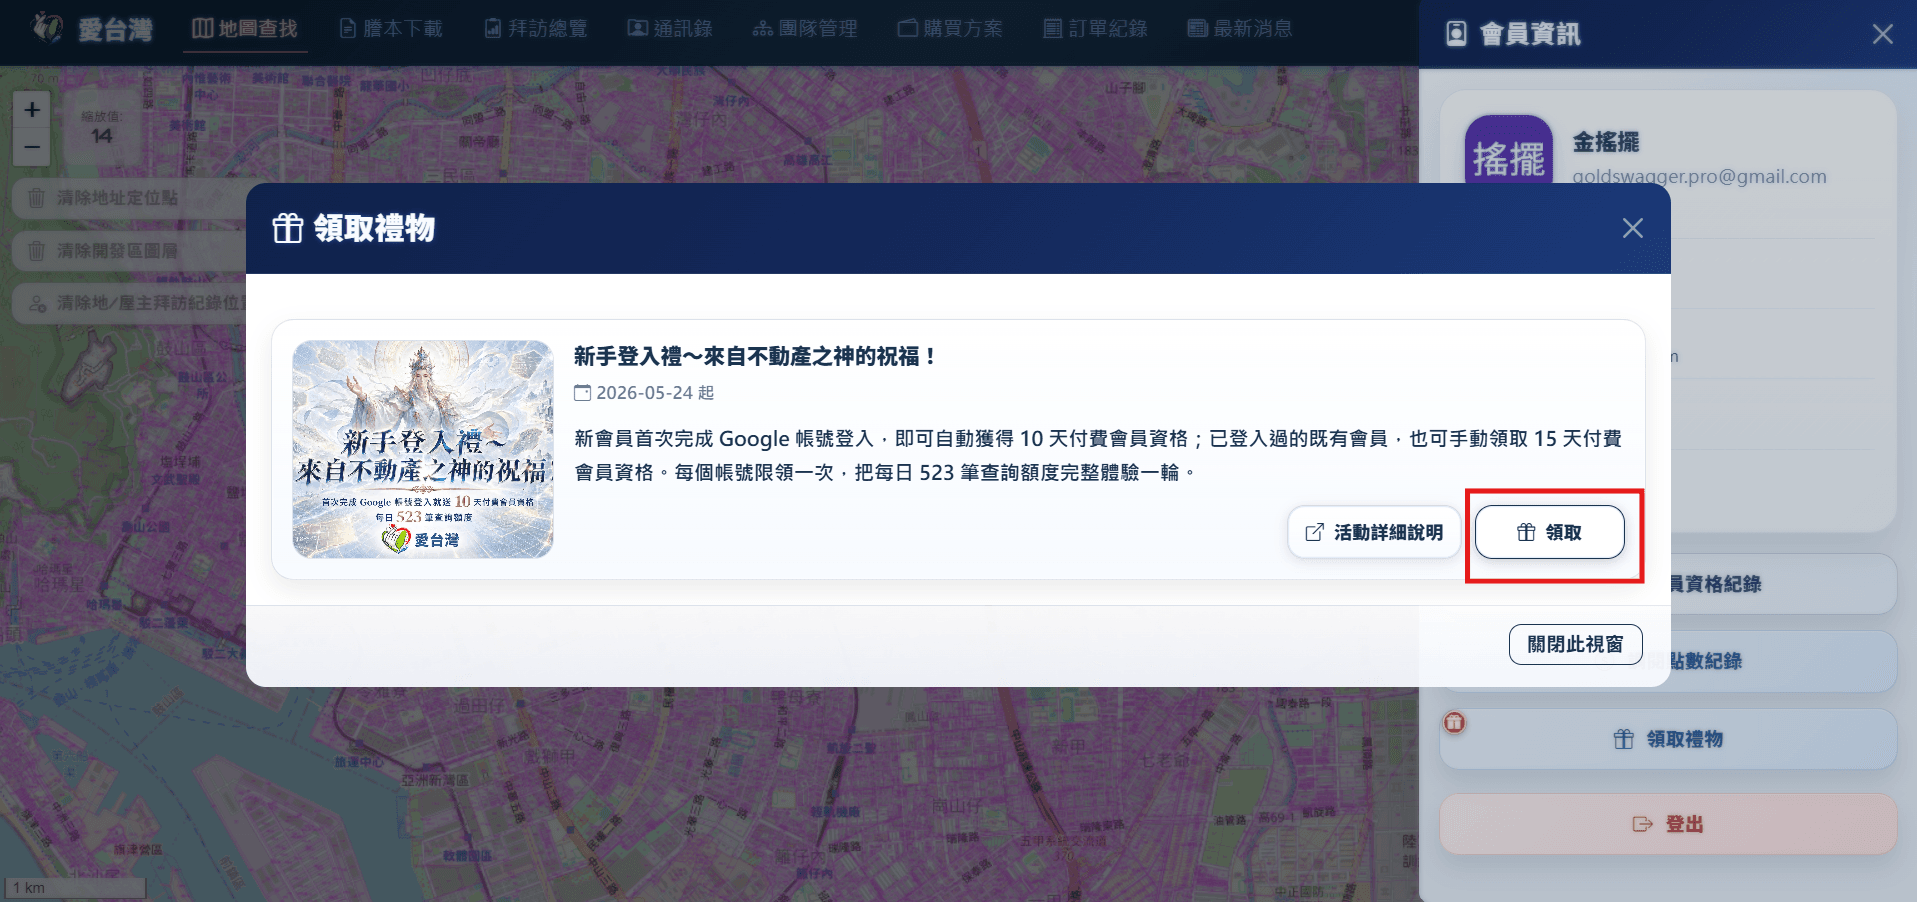
Task: Open 活動詳細說明 activity details link
Action: pyautogui.click(x=1374, y=532)
